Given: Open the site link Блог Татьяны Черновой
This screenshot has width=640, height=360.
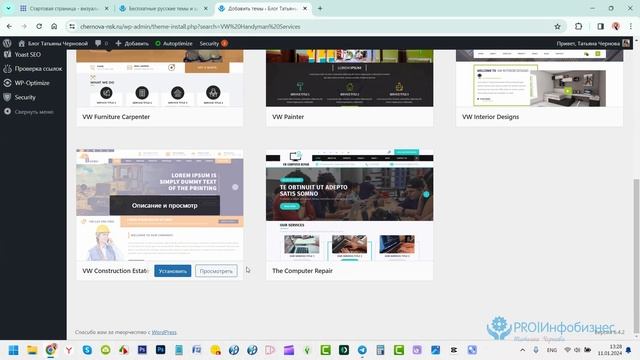Looking at the screenshot, I should [x=53, y=43].
